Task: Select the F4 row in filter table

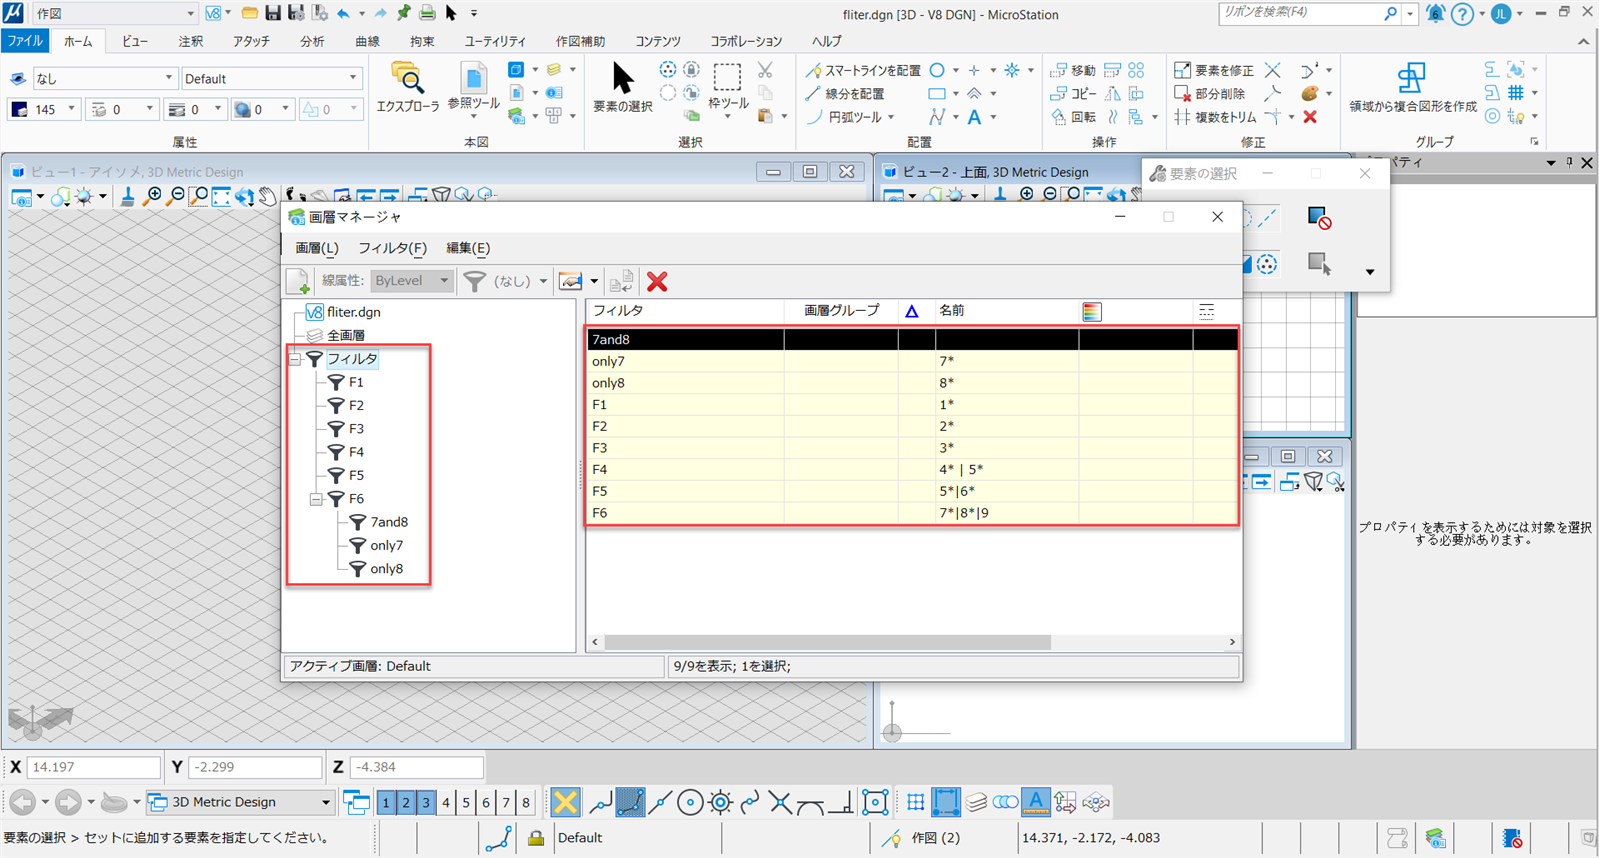Action: (912, 469)
